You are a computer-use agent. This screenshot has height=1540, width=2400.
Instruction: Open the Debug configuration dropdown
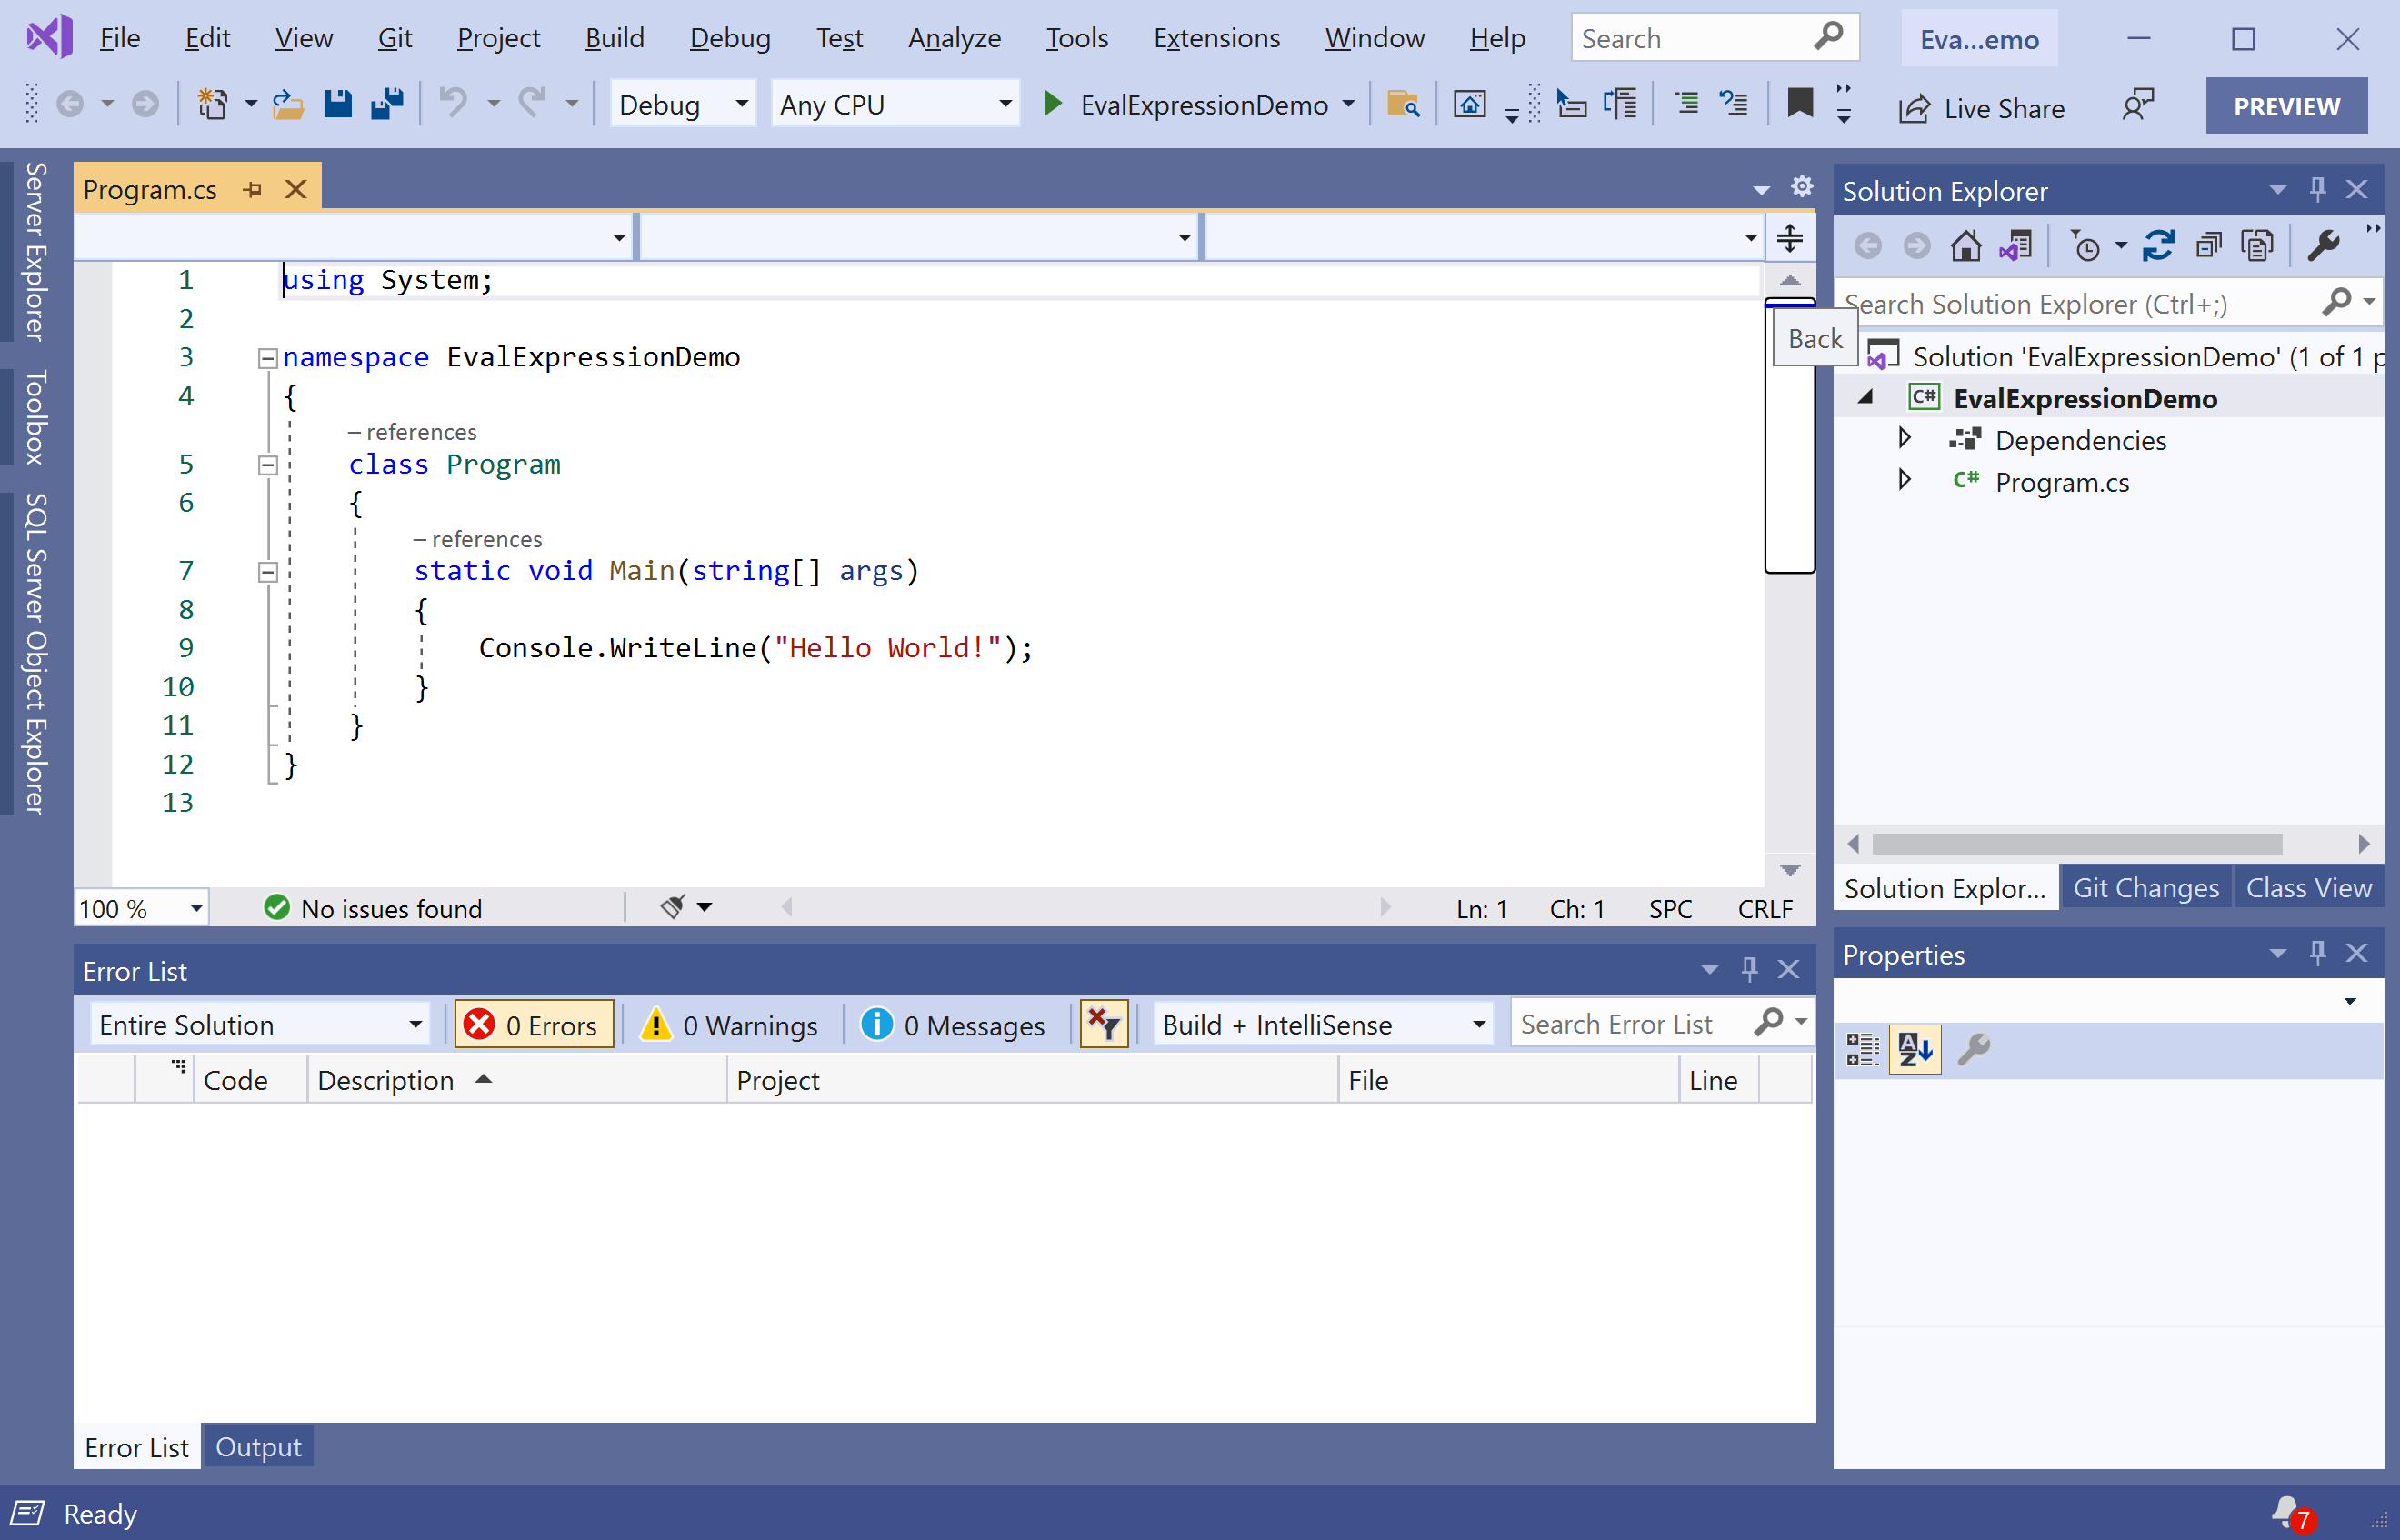683,104
